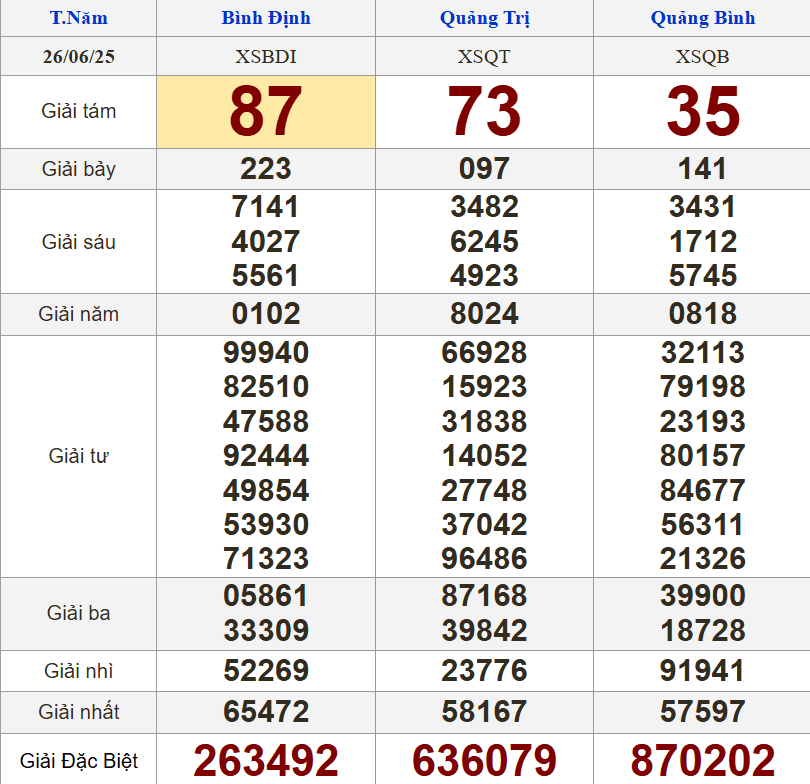The width and height of the screenshot is (810, 784).
Task: Click the XSBDI code label
Action: click(x=266, y=57)
